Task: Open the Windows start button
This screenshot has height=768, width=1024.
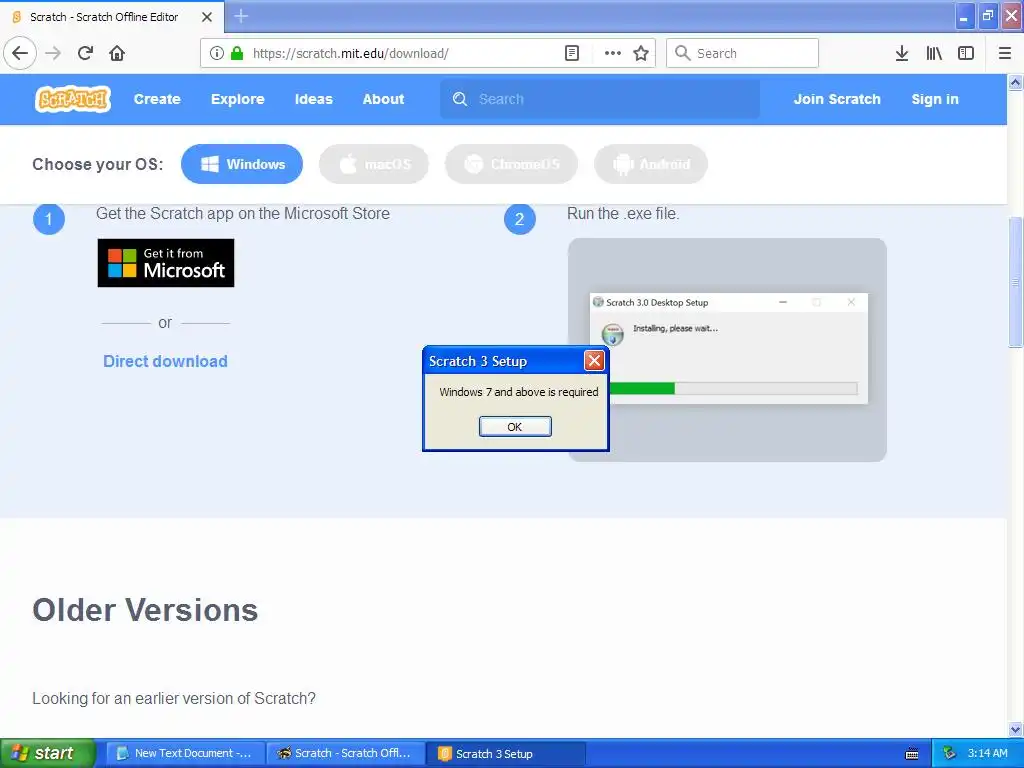Action: pos(48,754)
